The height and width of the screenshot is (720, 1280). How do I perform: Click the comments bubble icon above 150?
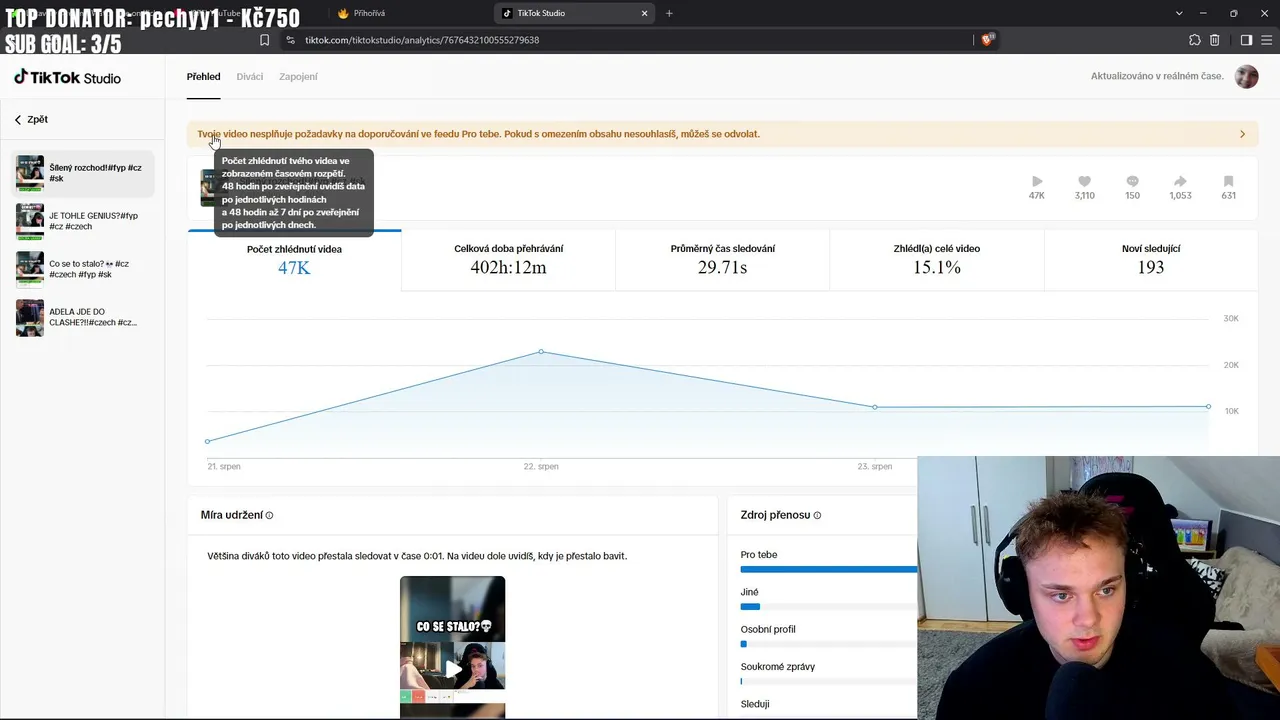1132,181
